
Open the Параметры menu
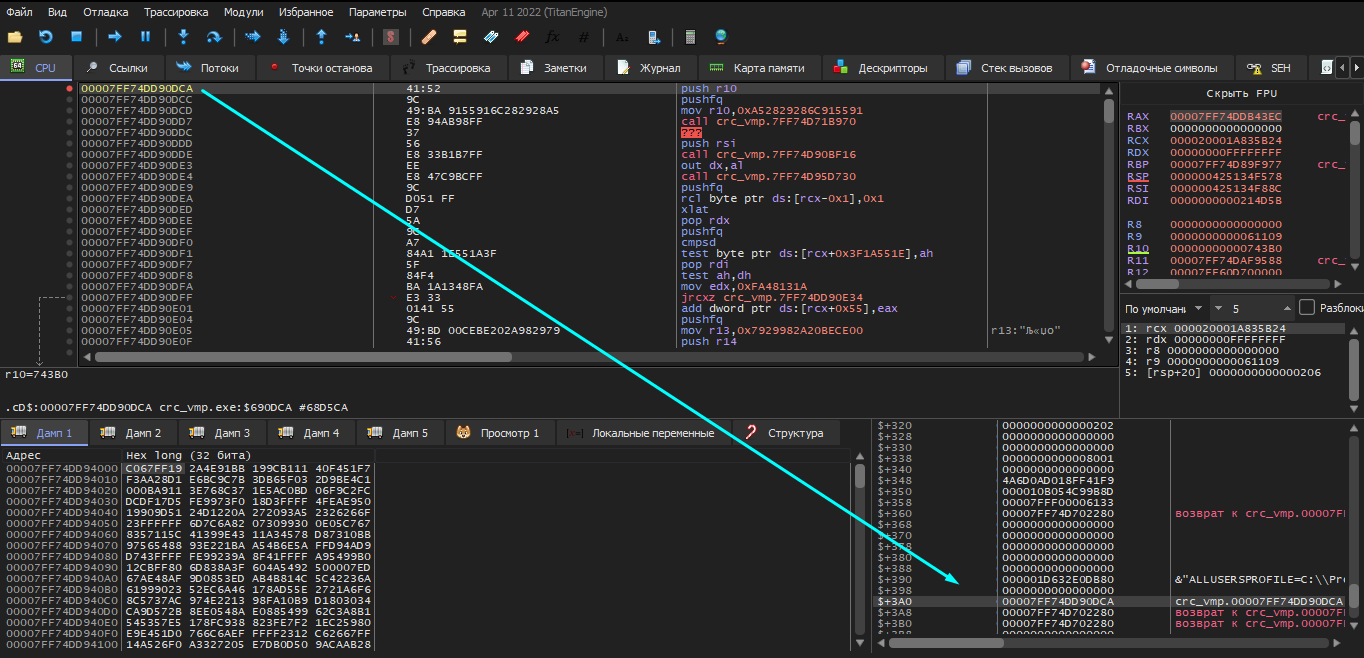378,12
